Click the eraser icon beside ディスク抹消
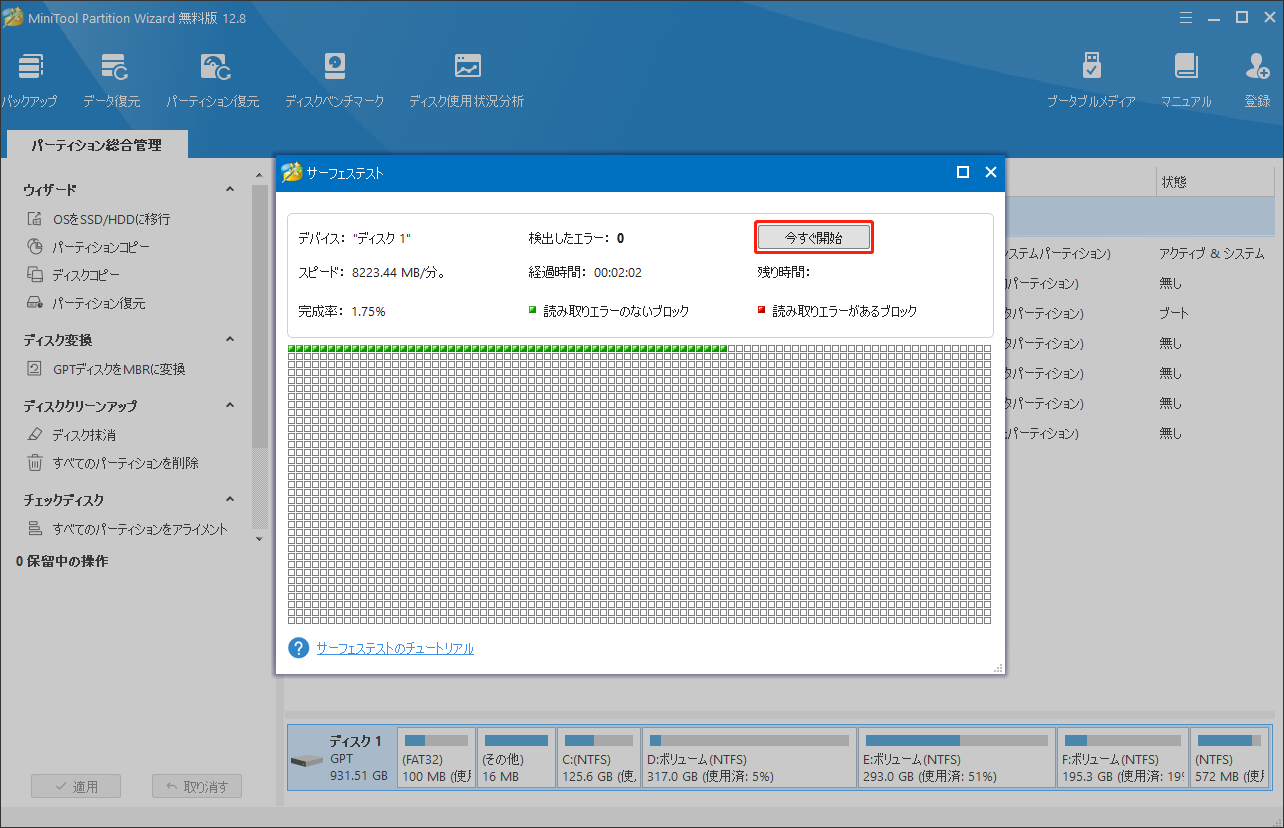Viewport: 1284px width, 828px height. coord(35,435)
